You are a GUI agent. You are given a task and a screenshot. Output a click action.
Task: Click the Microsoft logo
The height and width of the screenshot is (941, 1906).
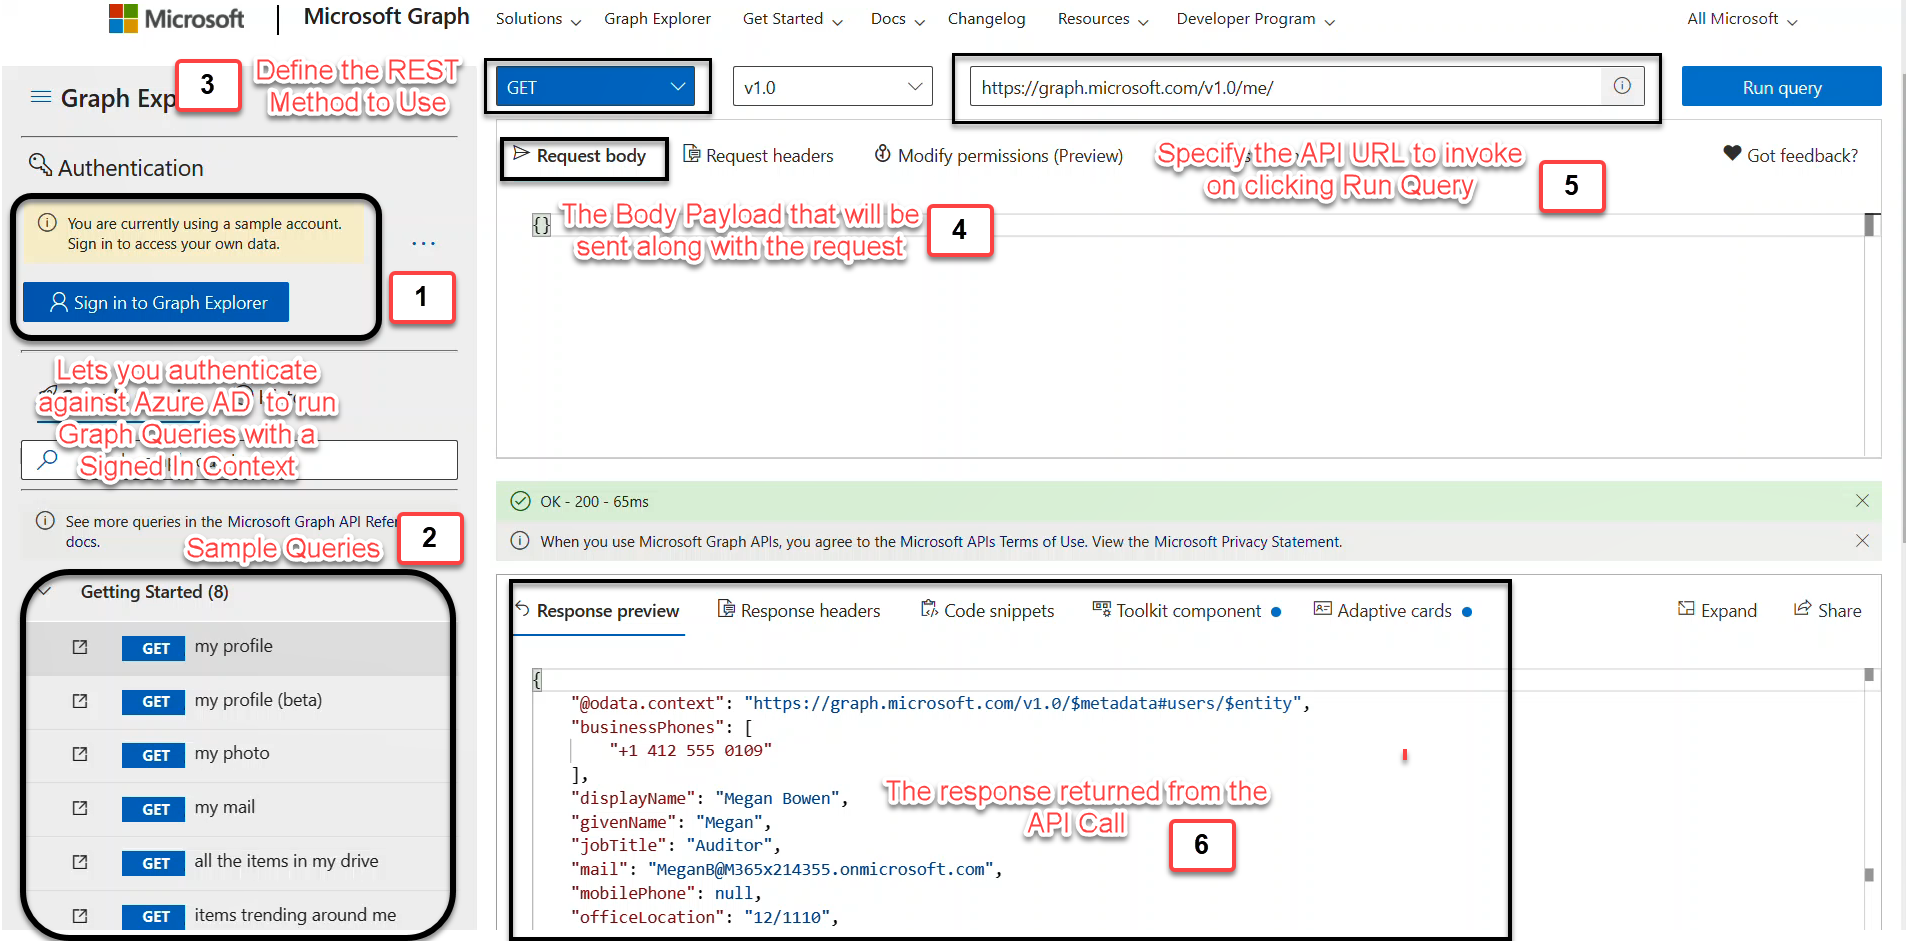click(x=176, y=18)
